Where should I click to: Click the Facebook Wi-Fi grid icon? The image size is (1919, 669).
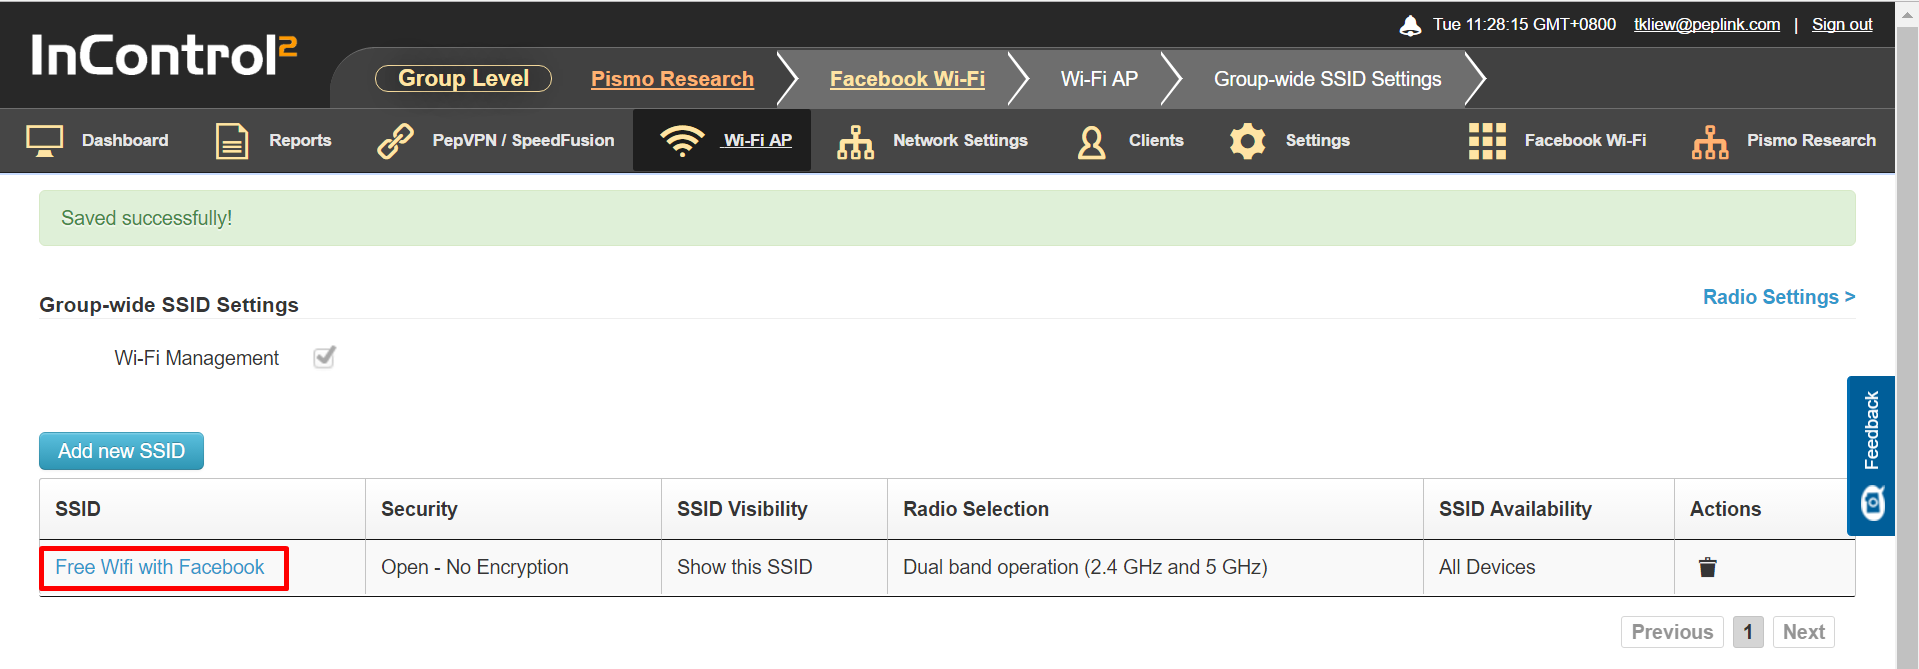1487,141
